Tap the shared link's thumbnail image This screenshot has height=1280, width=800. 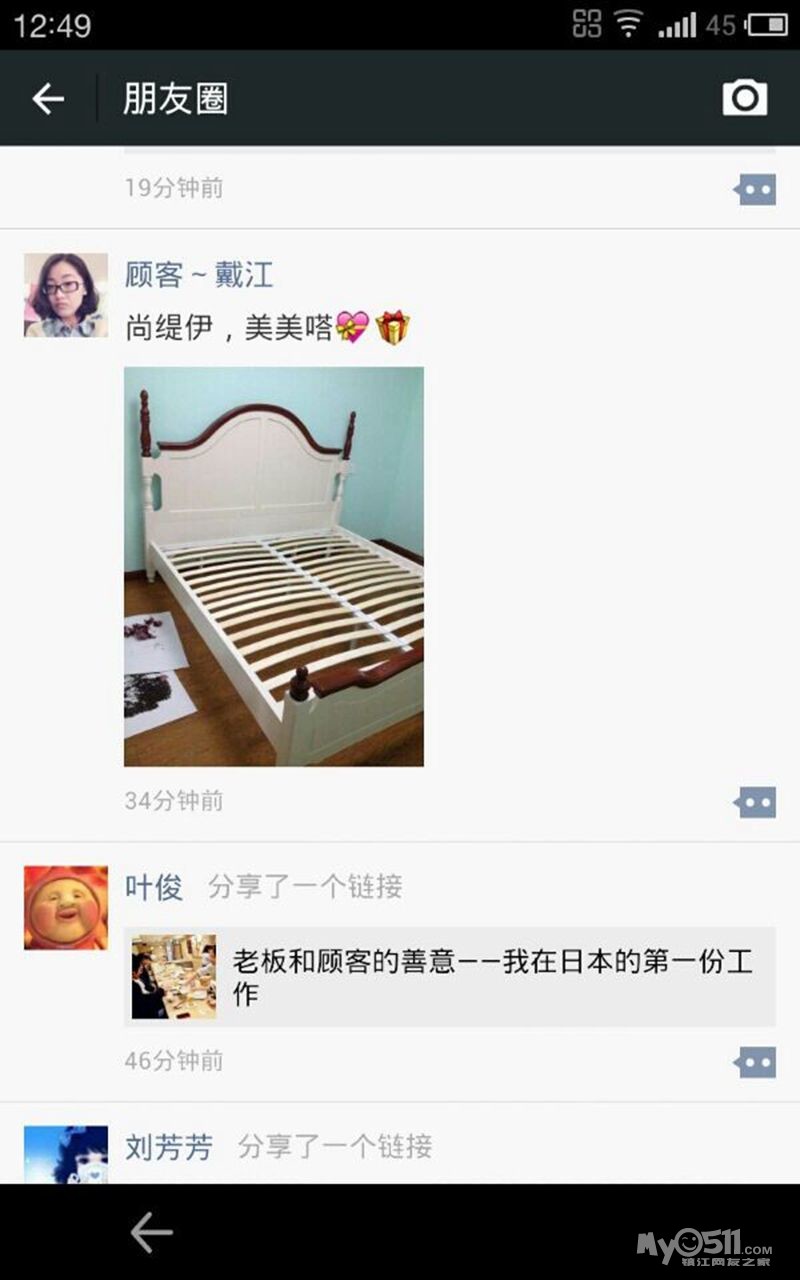tap(174, 977)
